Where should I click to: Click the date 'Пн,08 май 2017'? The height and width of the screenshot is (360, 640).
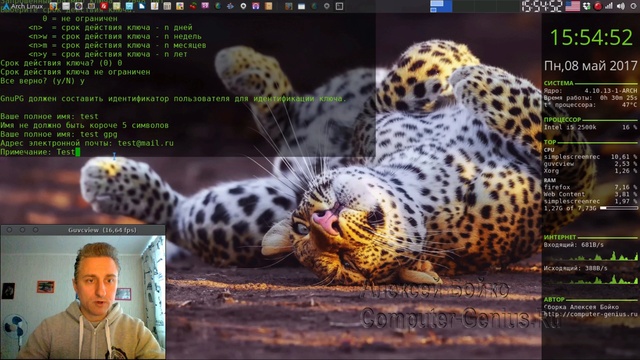click(x=591, y=66)
